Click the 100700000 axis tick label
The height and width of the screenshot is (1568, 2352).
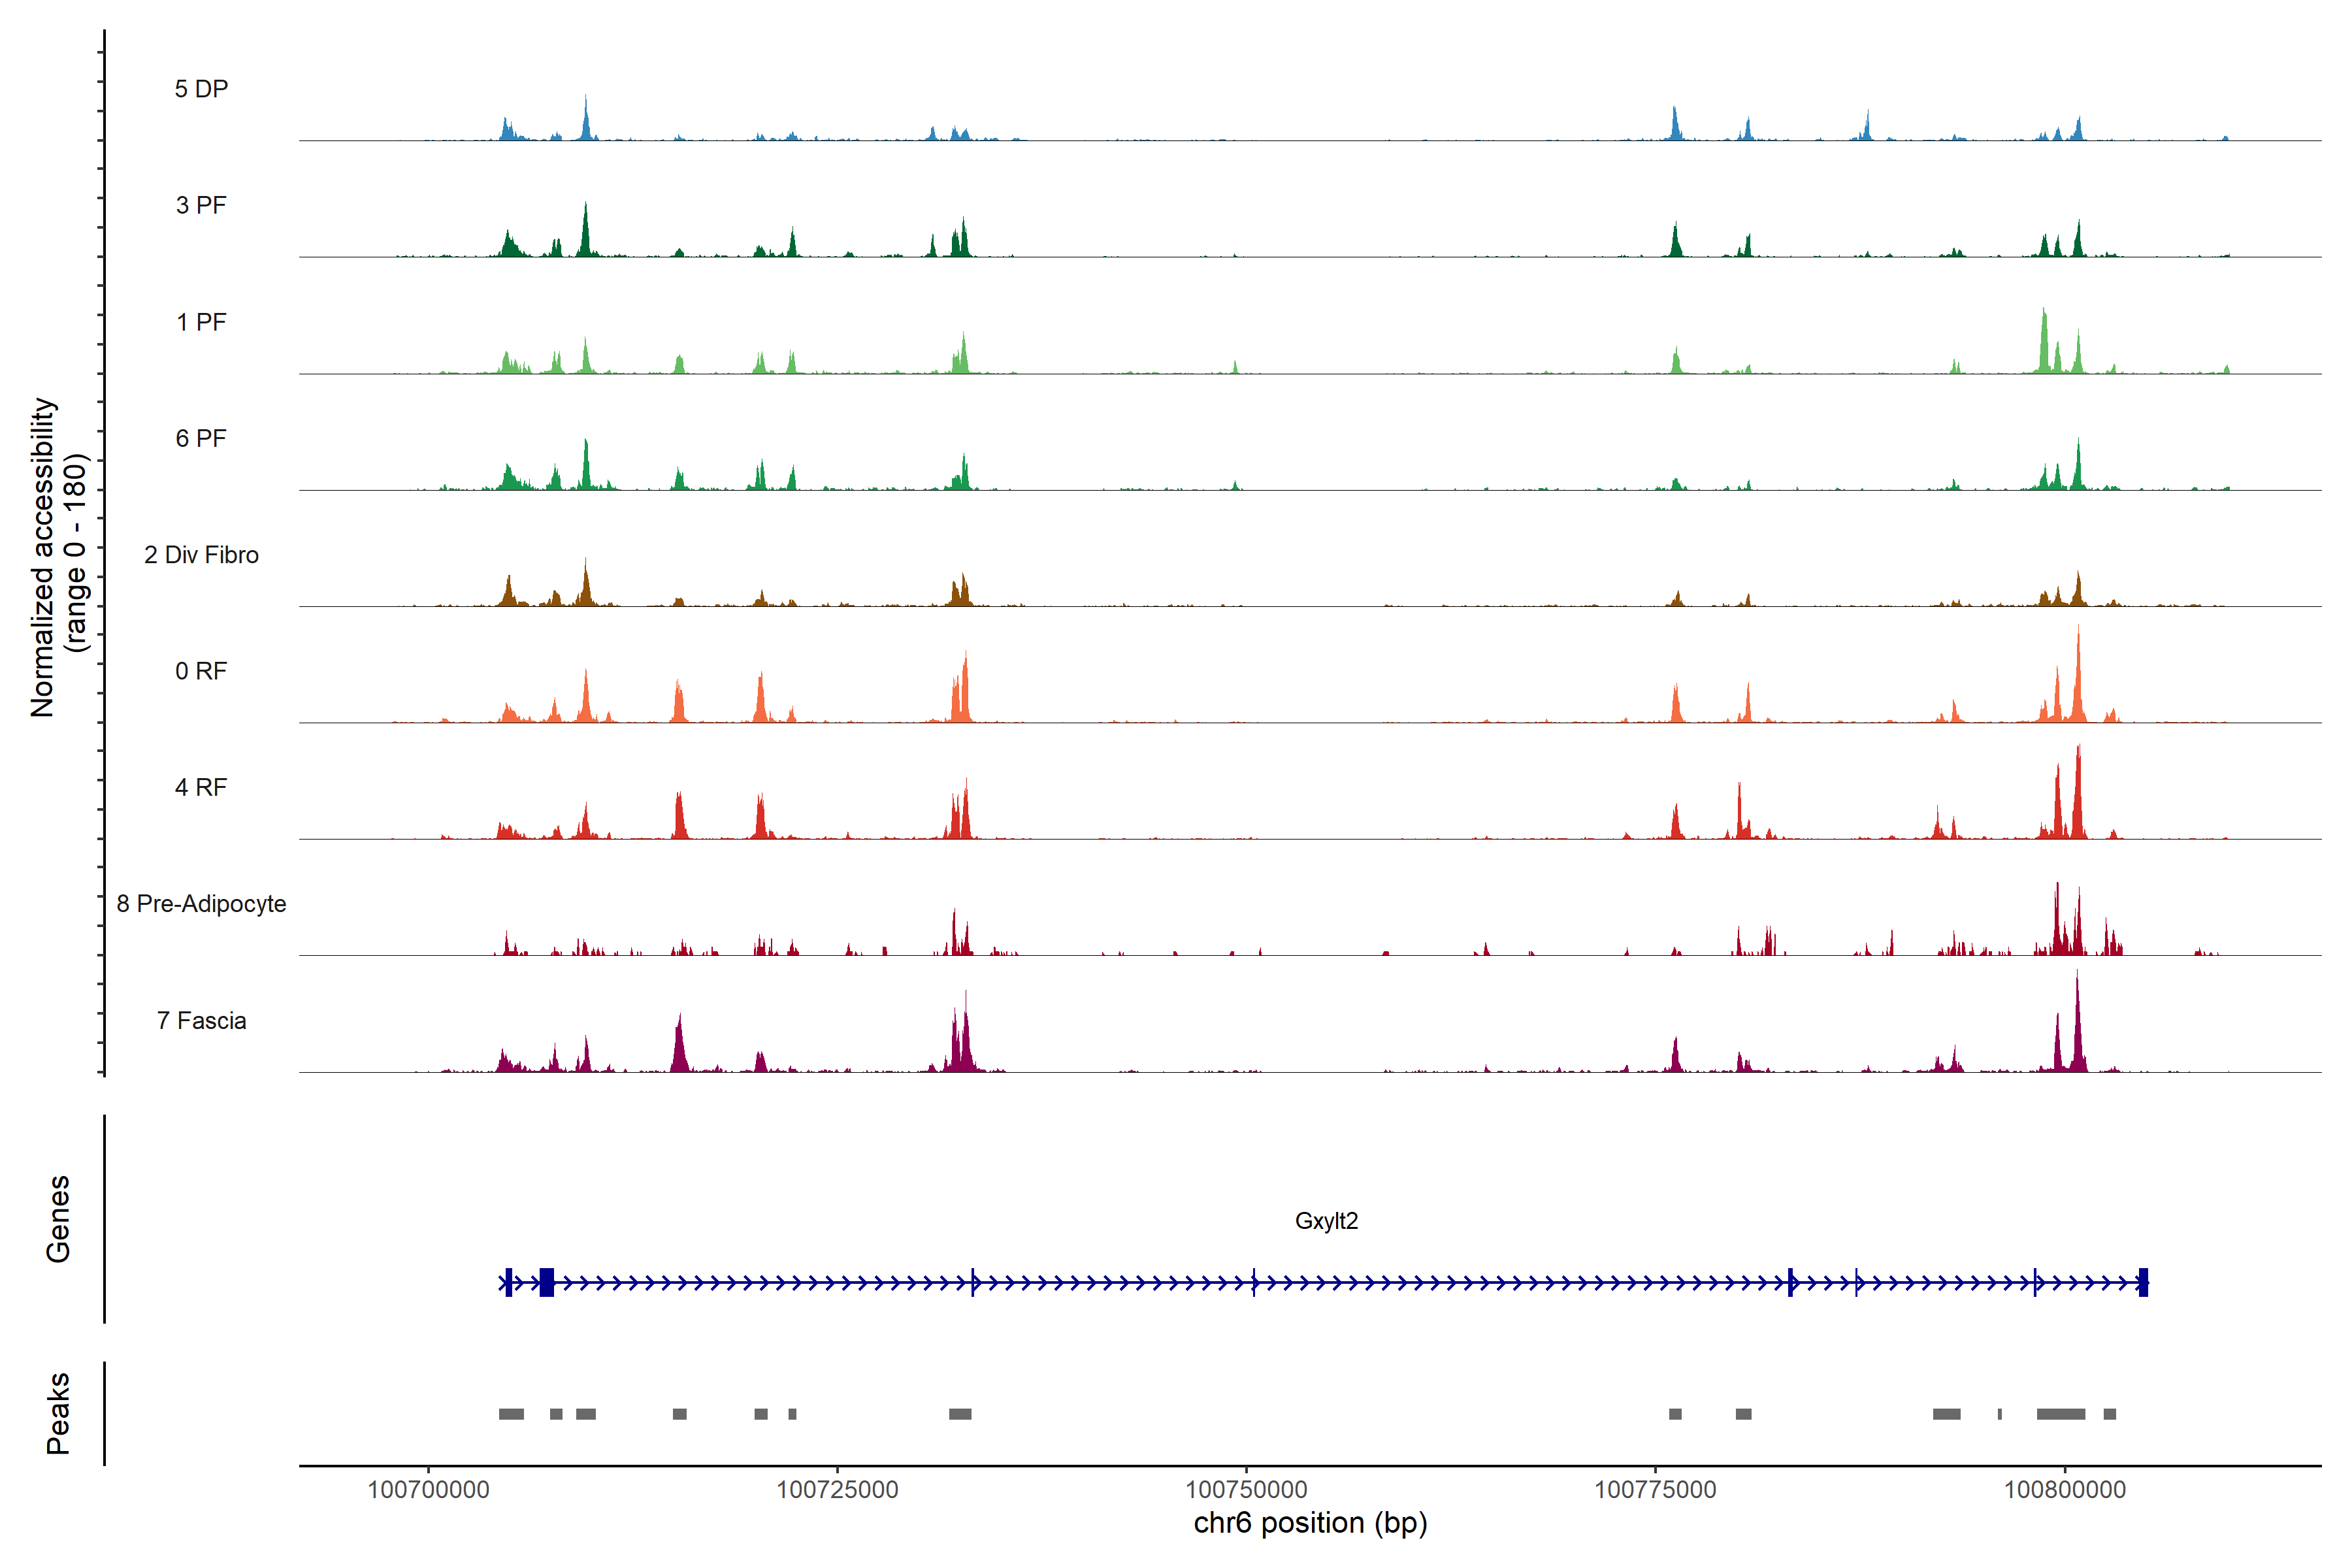point(428,1489)
